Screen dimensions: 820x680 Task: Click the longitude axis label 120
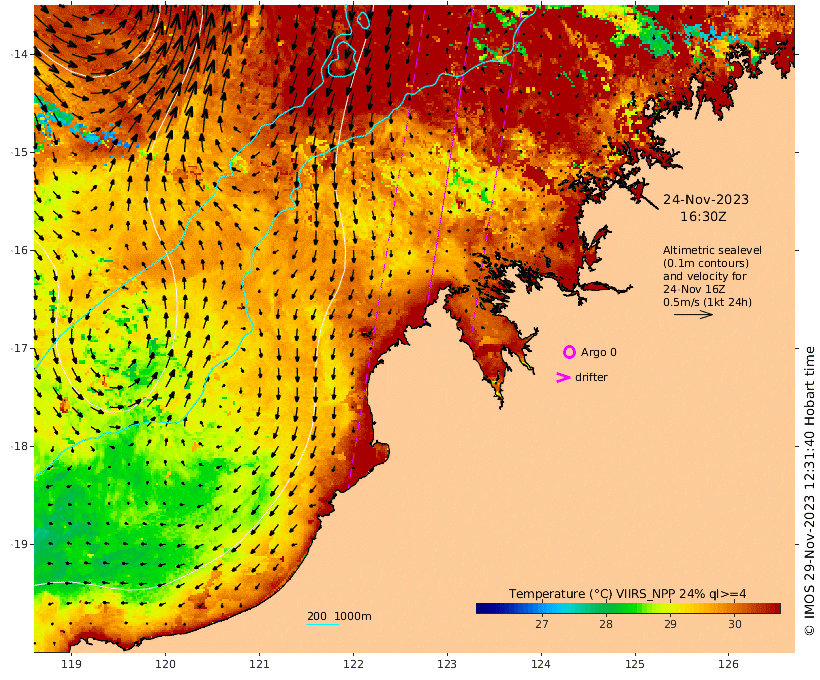165,664
